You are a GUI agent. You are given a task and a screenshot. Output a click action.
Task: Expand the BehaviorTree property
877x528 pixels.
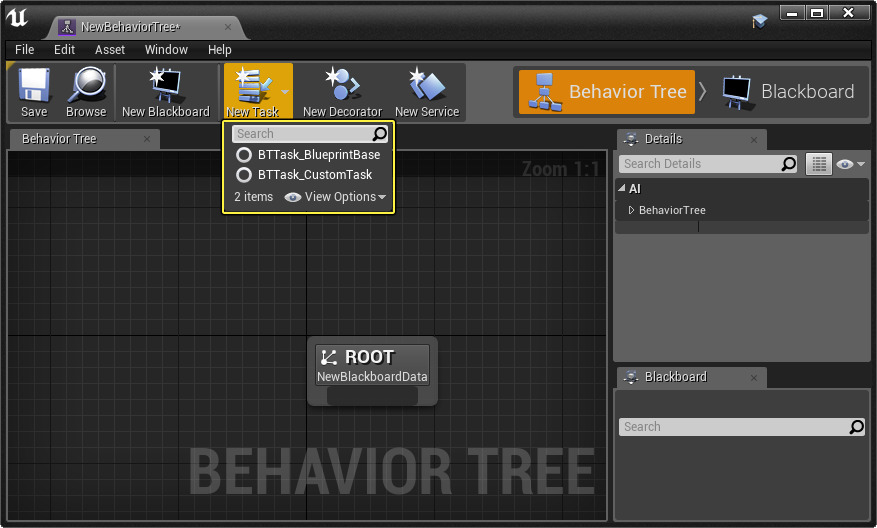[x=631, y=210]
